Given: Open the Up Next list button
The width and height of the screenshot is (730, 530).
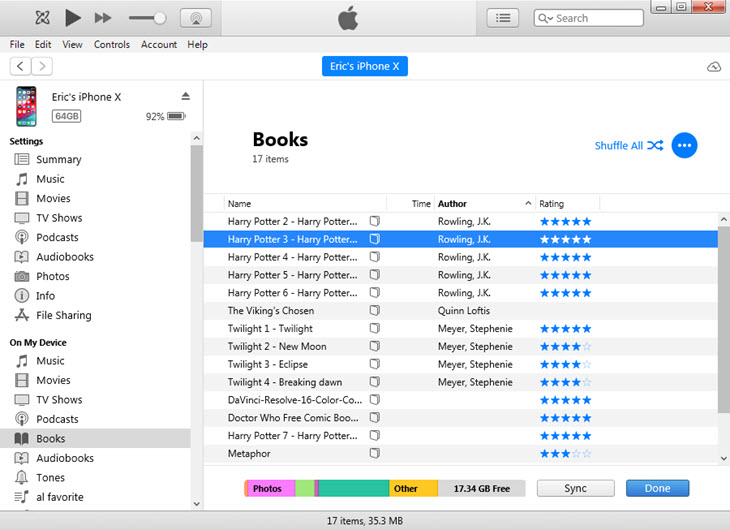Looking at the screenshot, I should coord(503,18).
